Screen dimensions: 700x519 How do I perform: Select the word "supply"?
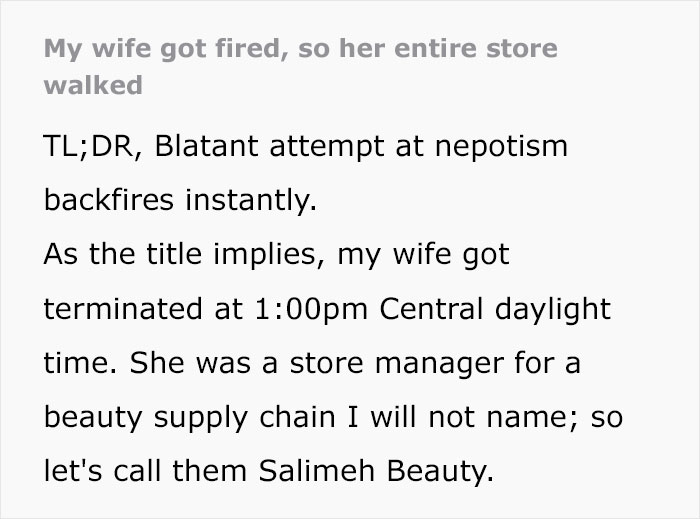pos(204,417)
